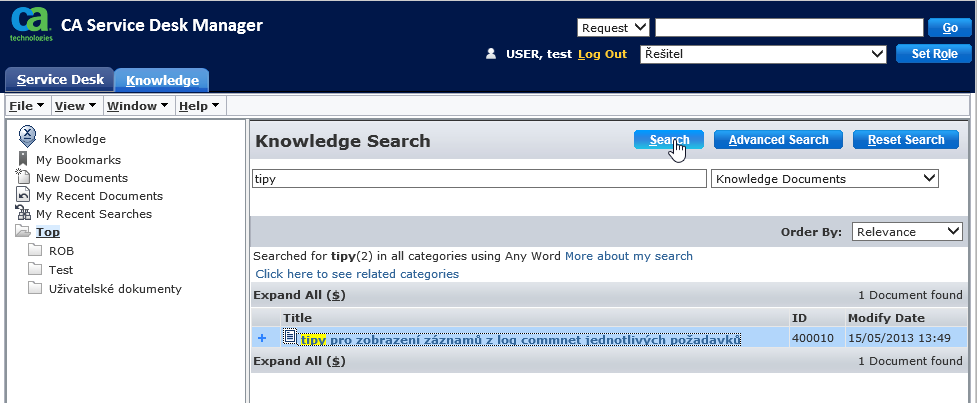Viewport: 977px width, 403px height.
Task: Click the My Bookmarks icon
Action: (23, 159)
